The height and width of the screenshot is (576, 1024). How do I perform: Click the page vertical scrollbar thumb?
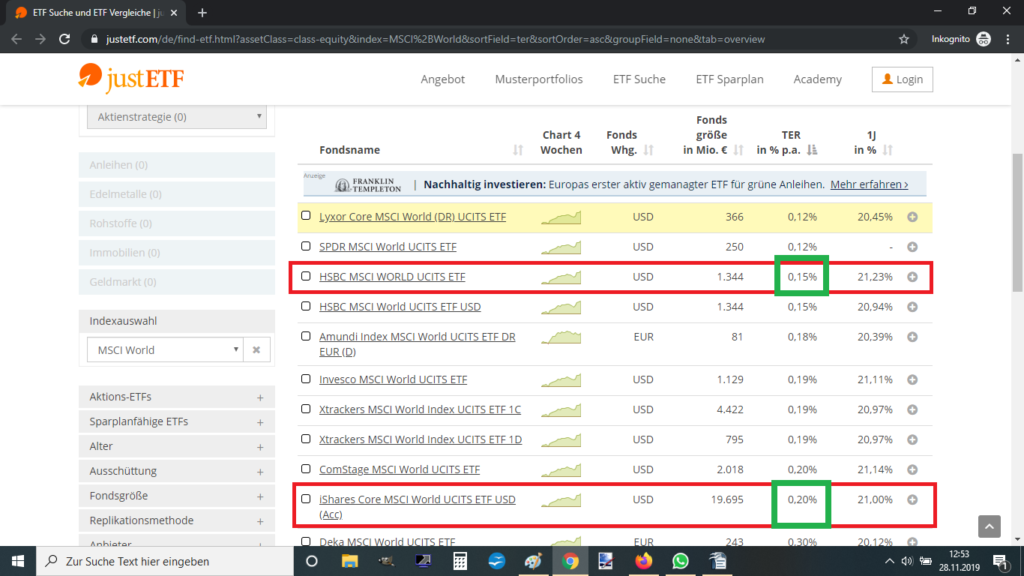pos(1017,222)
